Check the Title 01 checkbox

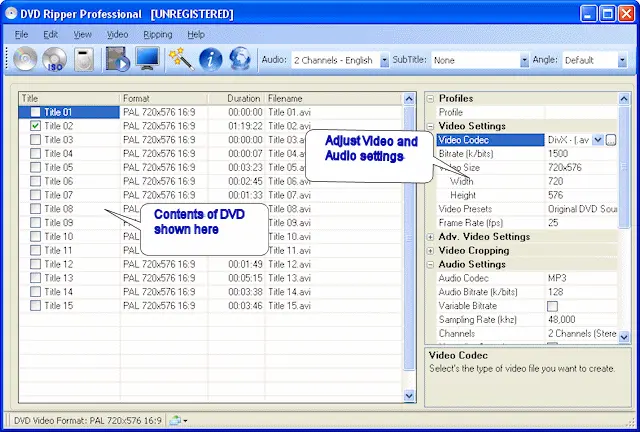(x=36, y=112)
